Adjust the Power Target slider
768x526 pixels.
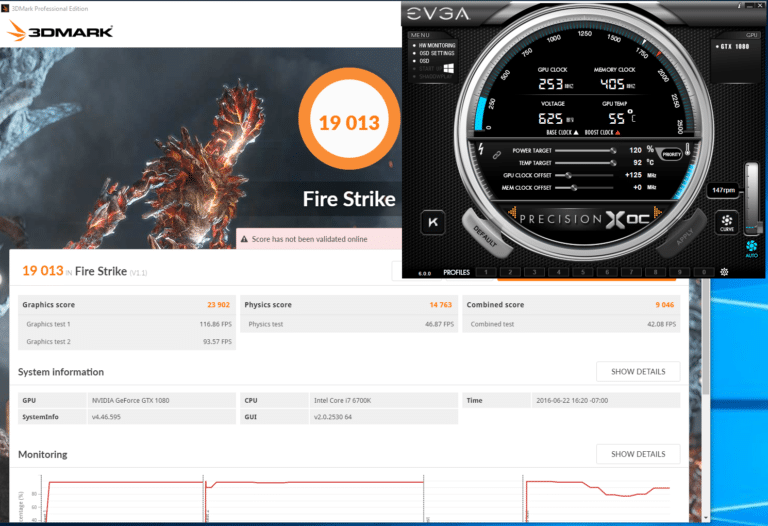585,150
